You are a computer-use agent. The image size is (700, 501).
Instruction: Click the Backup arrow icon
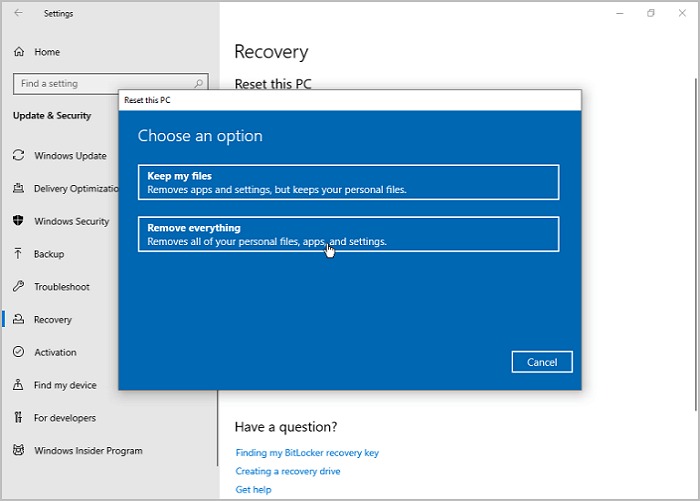(19, 254)
